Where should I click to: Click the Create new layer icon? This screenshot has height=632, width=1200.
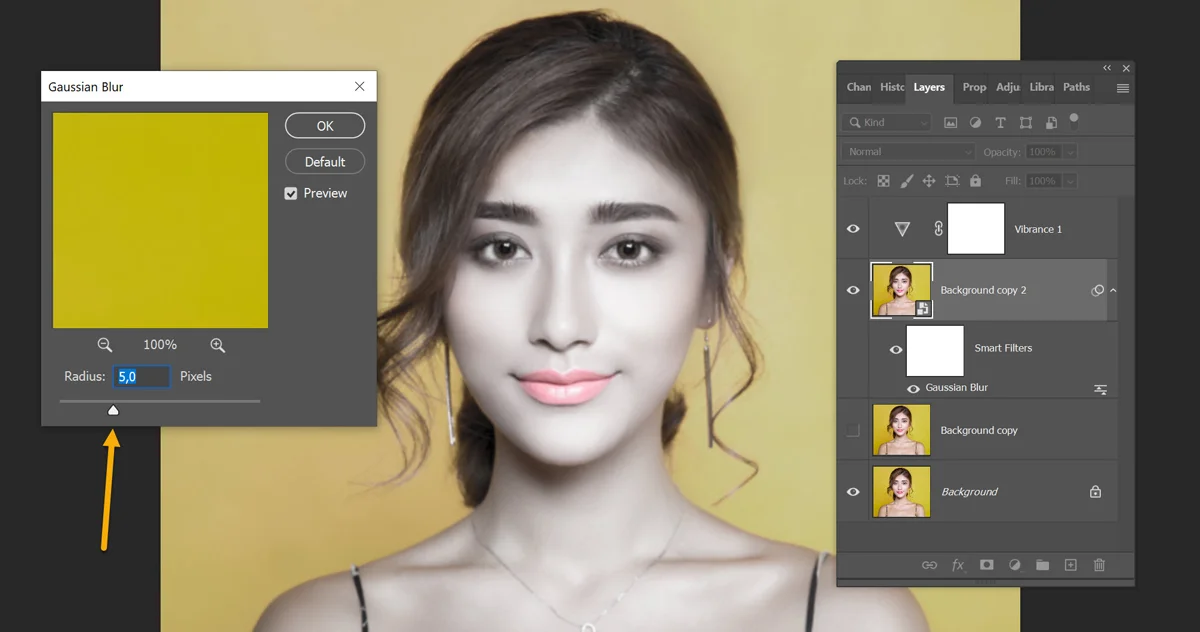pyautogui.click(x=1070, y=565)
